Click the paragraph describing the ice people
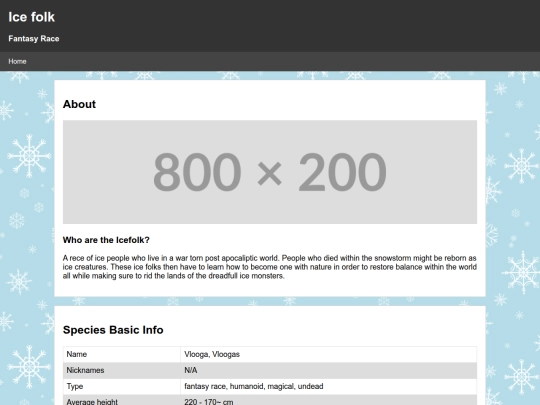Viewport: 540px width, 405px height. (270, 267)
